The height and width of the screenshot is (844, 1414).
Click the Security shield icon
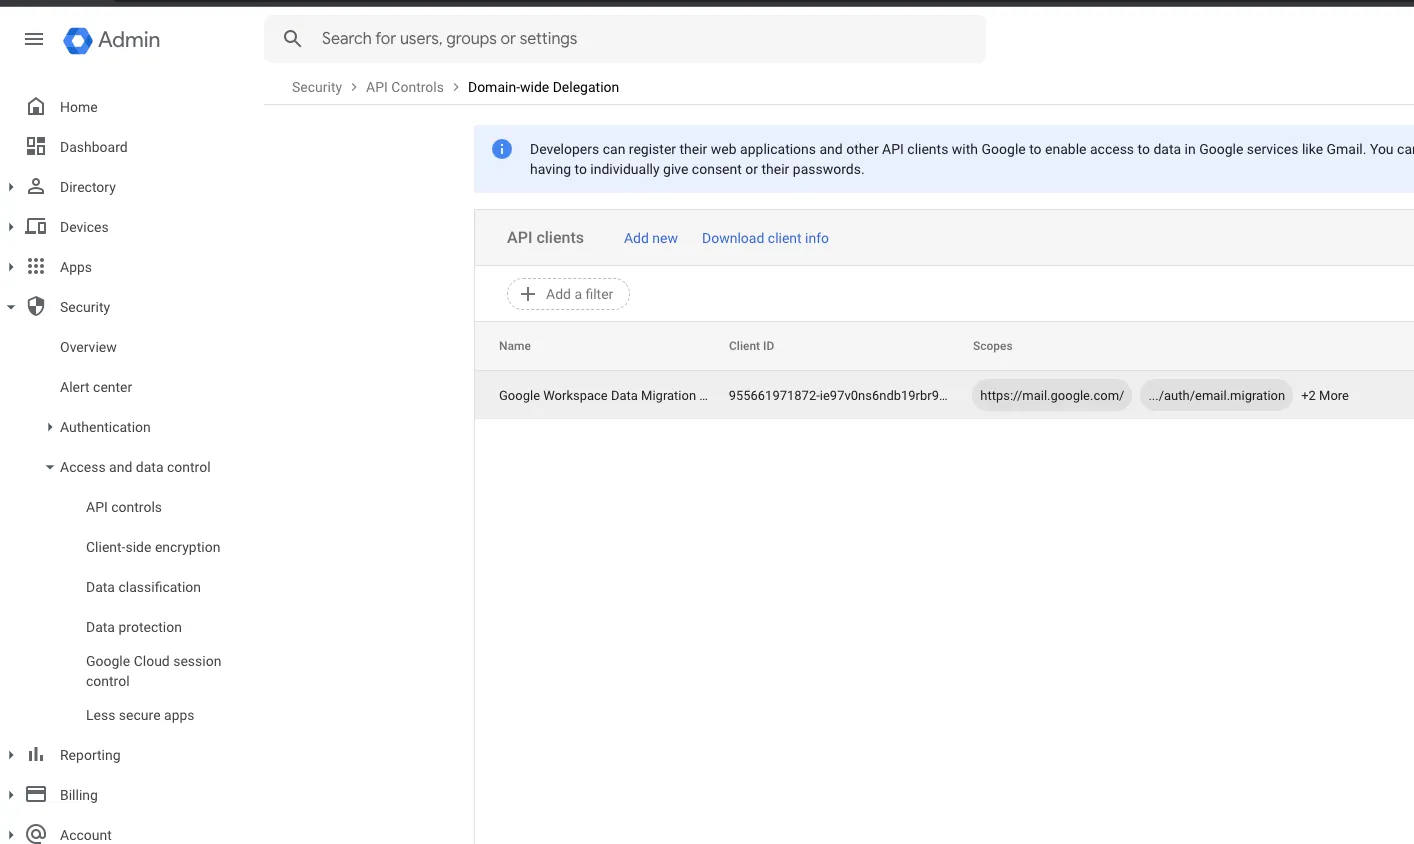(36, 306)
